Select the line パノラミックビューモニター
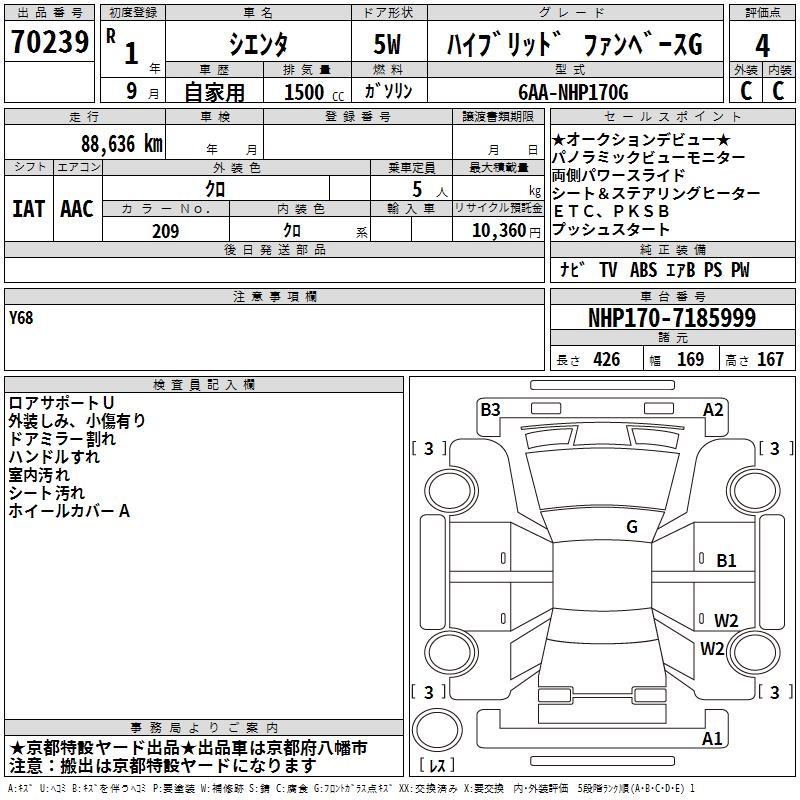Screen dimensions: 800x800 [648, 157]
